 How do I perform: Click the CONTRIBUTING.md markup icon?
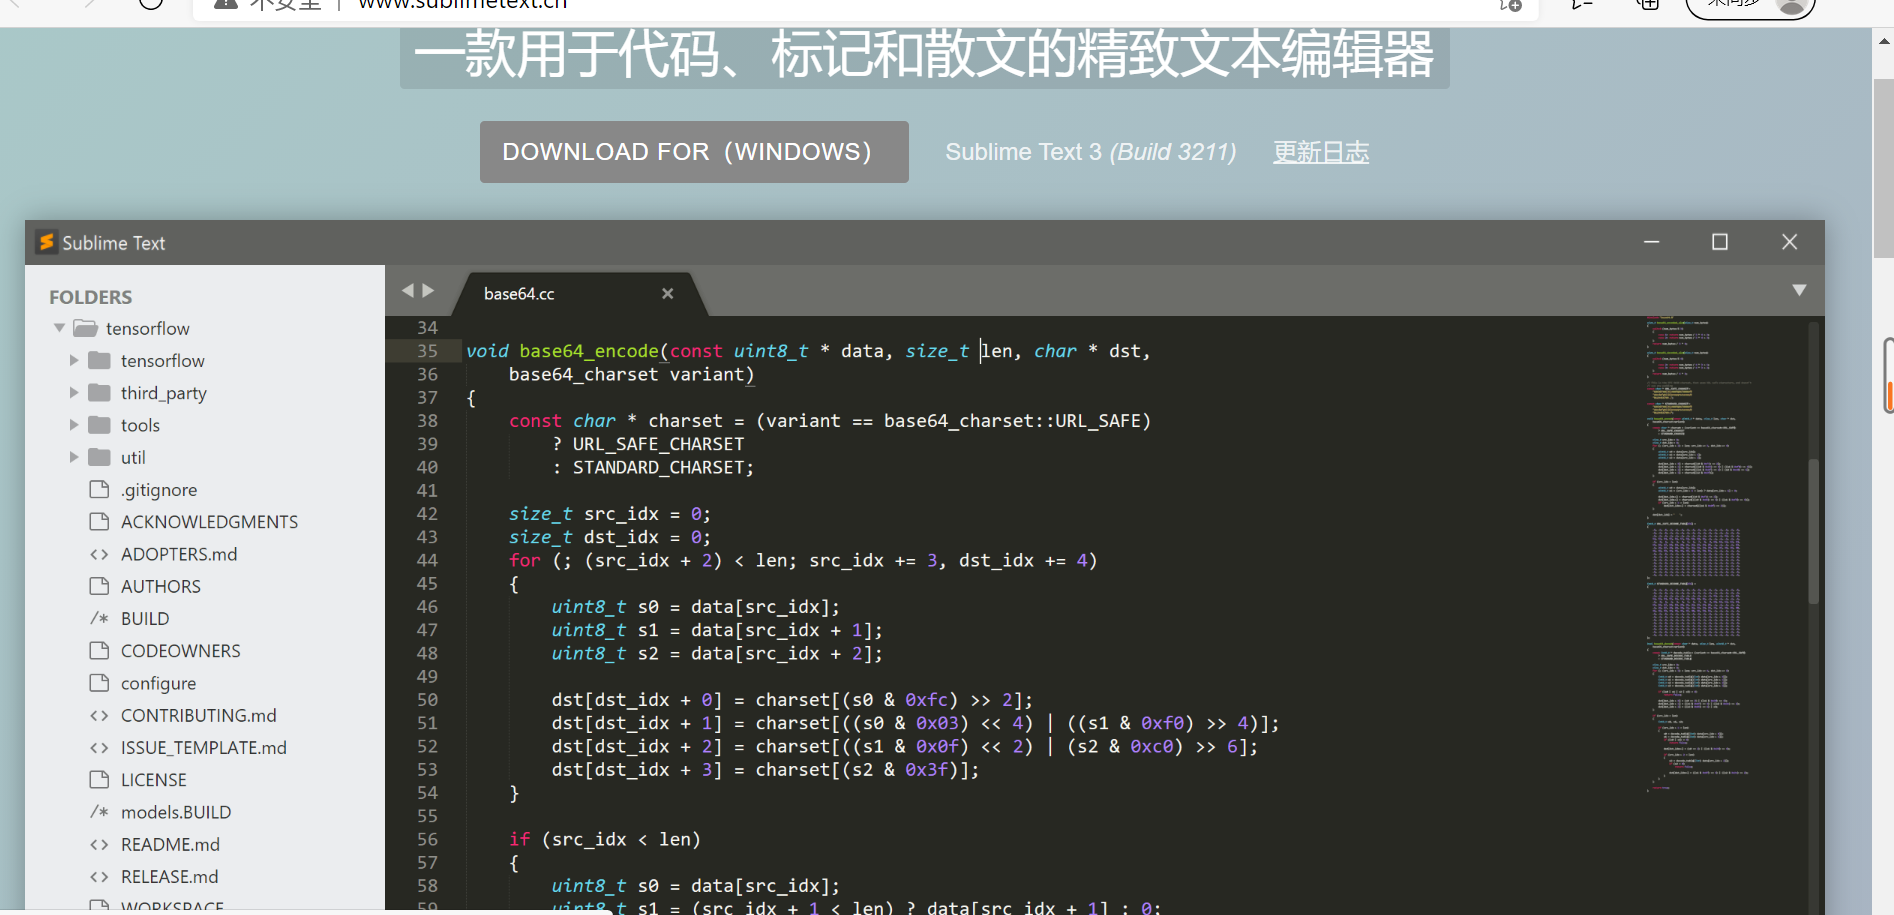click(99, 715)
